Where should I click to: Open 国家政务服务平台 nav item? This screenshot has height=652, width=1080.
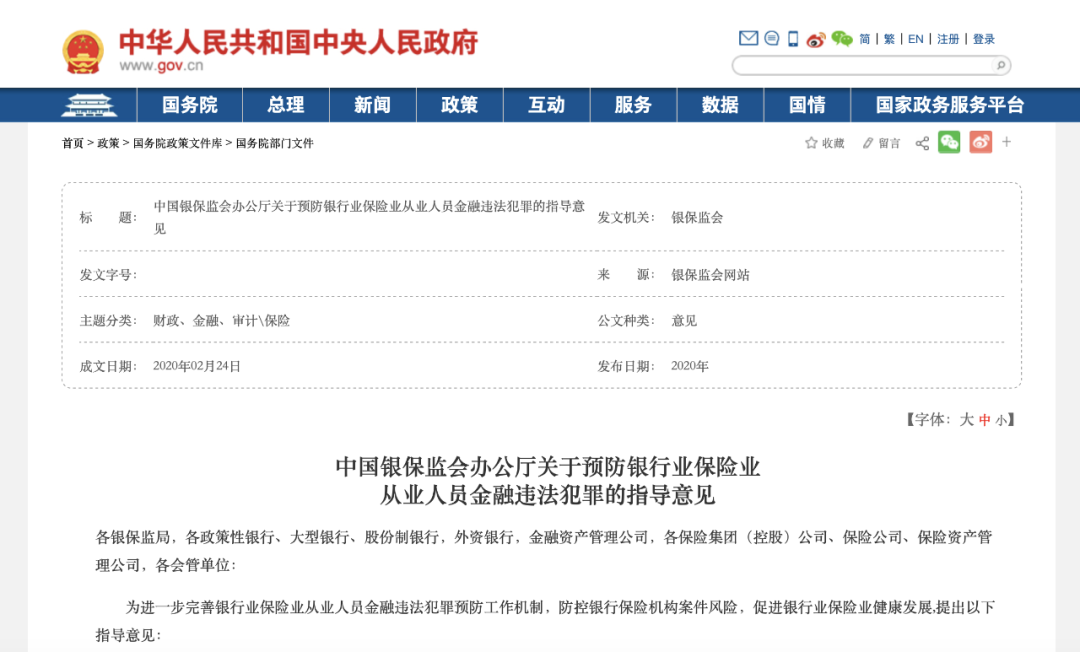coord(950,105)
